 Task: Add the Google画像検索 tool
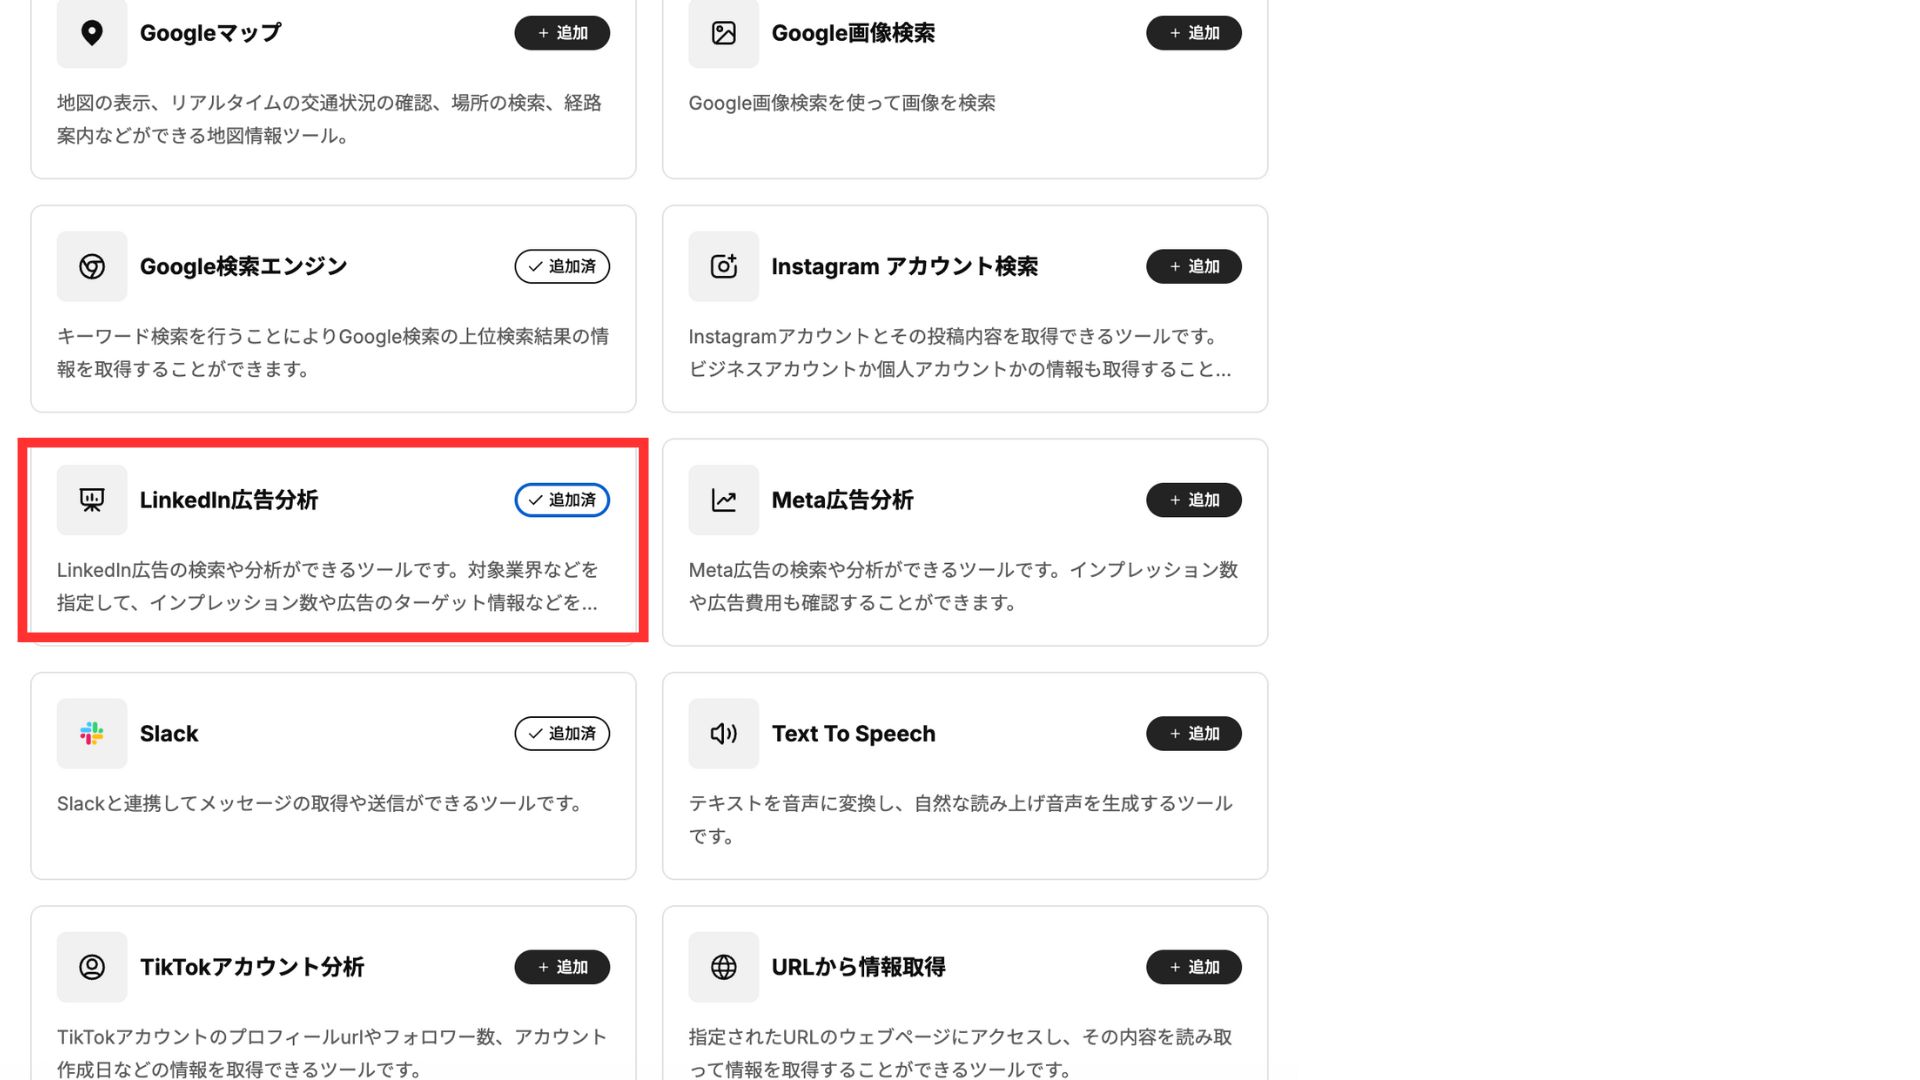point(1194,33)
